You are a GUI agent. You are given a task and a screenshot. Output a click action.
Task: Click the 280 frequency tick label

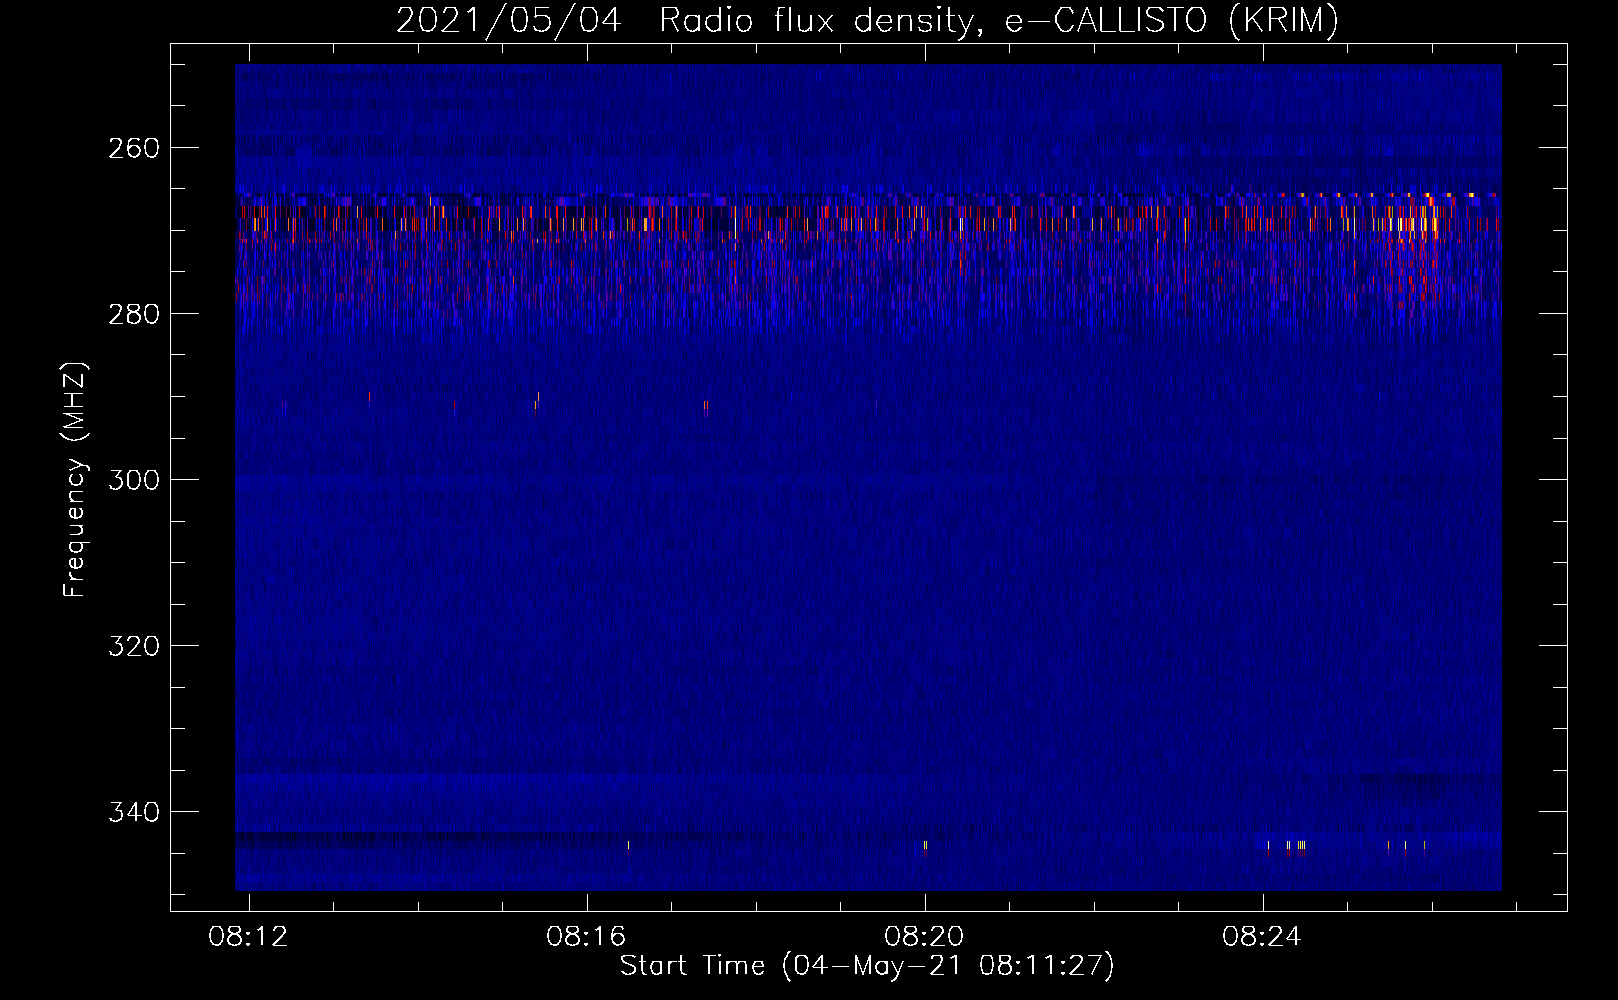pos(134,314)
